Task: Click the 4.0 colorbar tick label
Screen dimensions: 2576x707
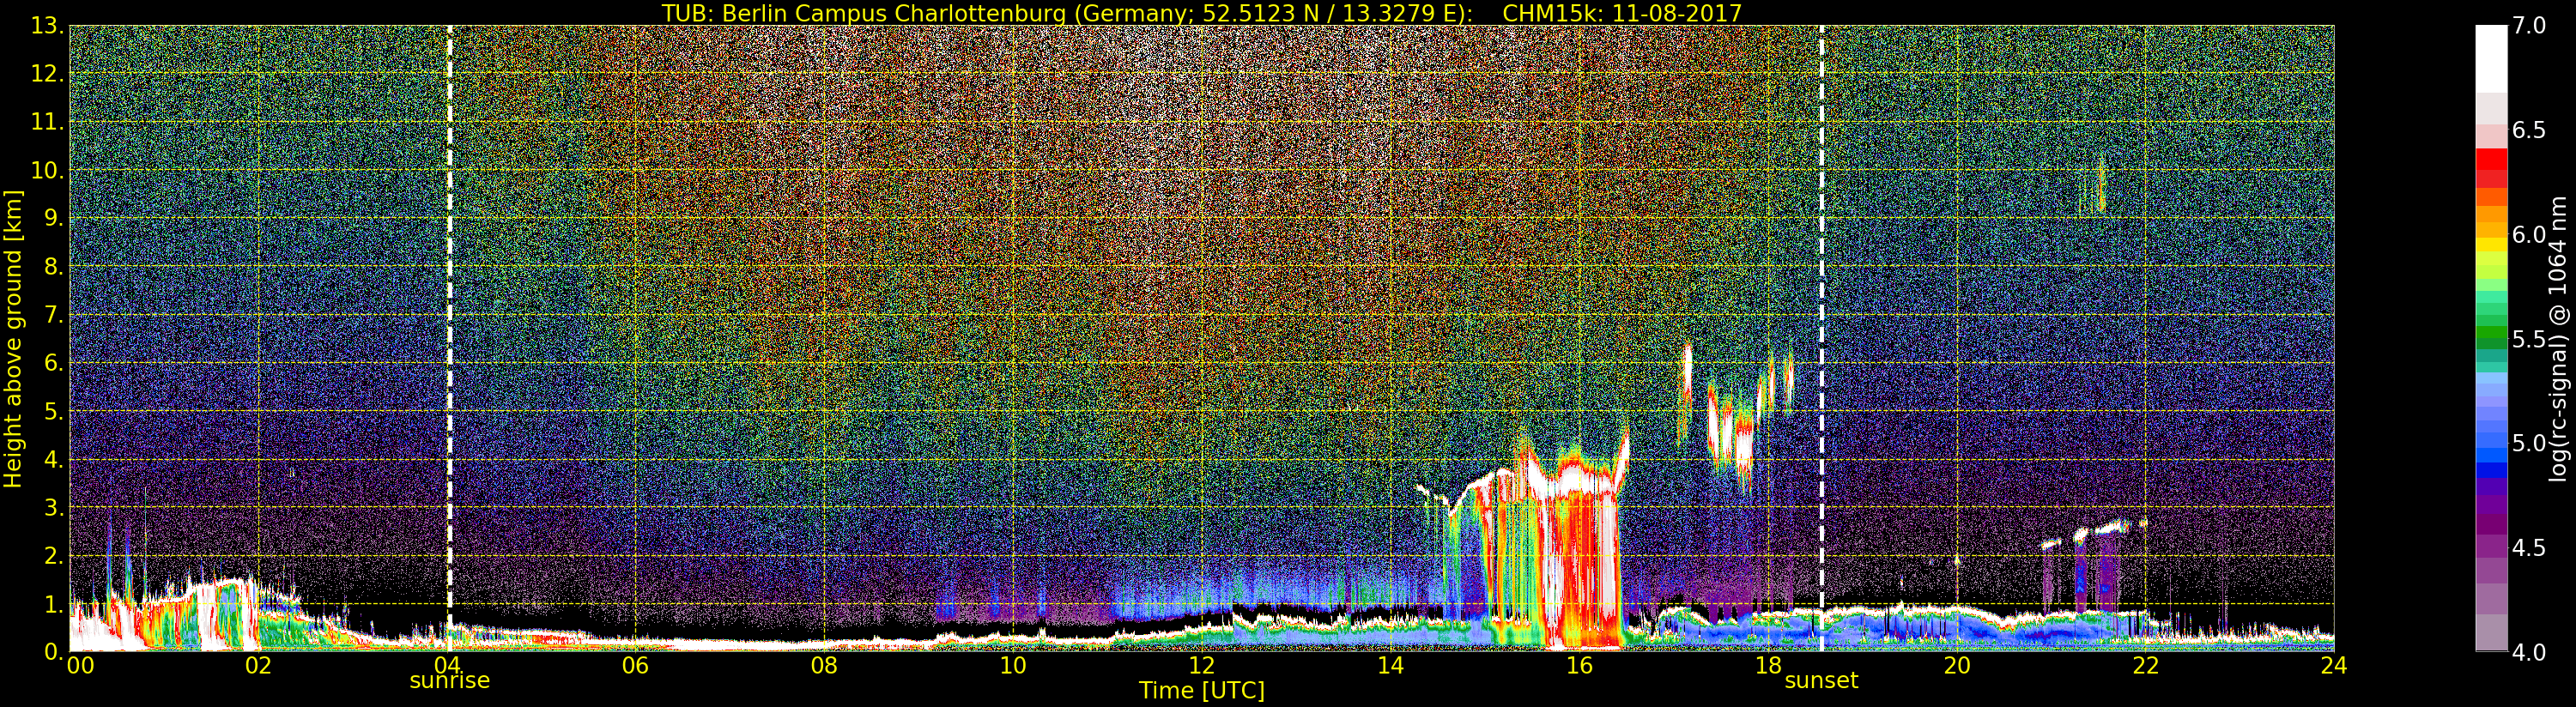Action: 2529,653
